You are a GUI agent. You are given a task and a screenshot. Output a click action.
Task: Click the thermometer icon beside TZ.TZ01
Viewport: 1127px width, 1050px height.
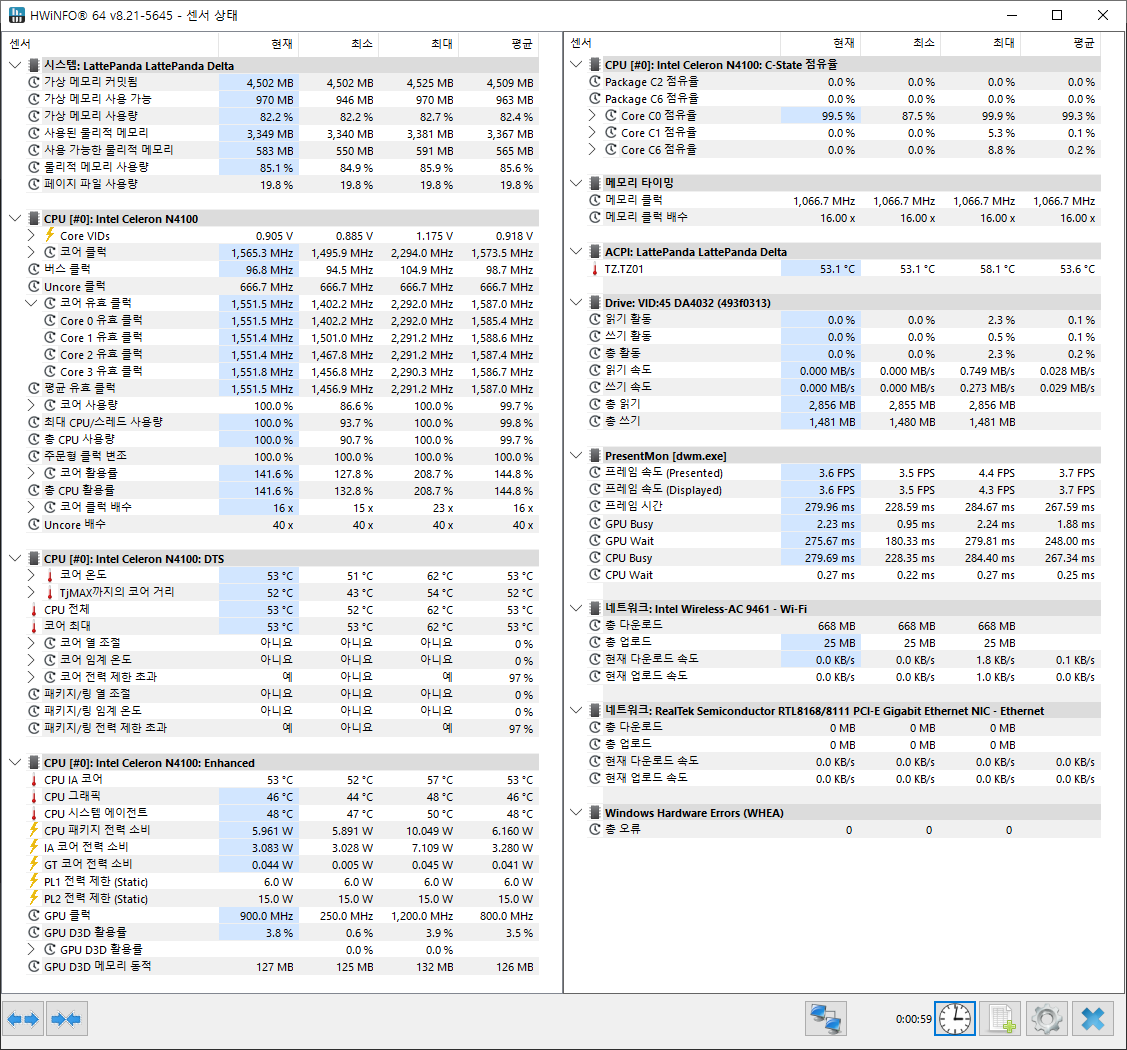click(594, 270)
